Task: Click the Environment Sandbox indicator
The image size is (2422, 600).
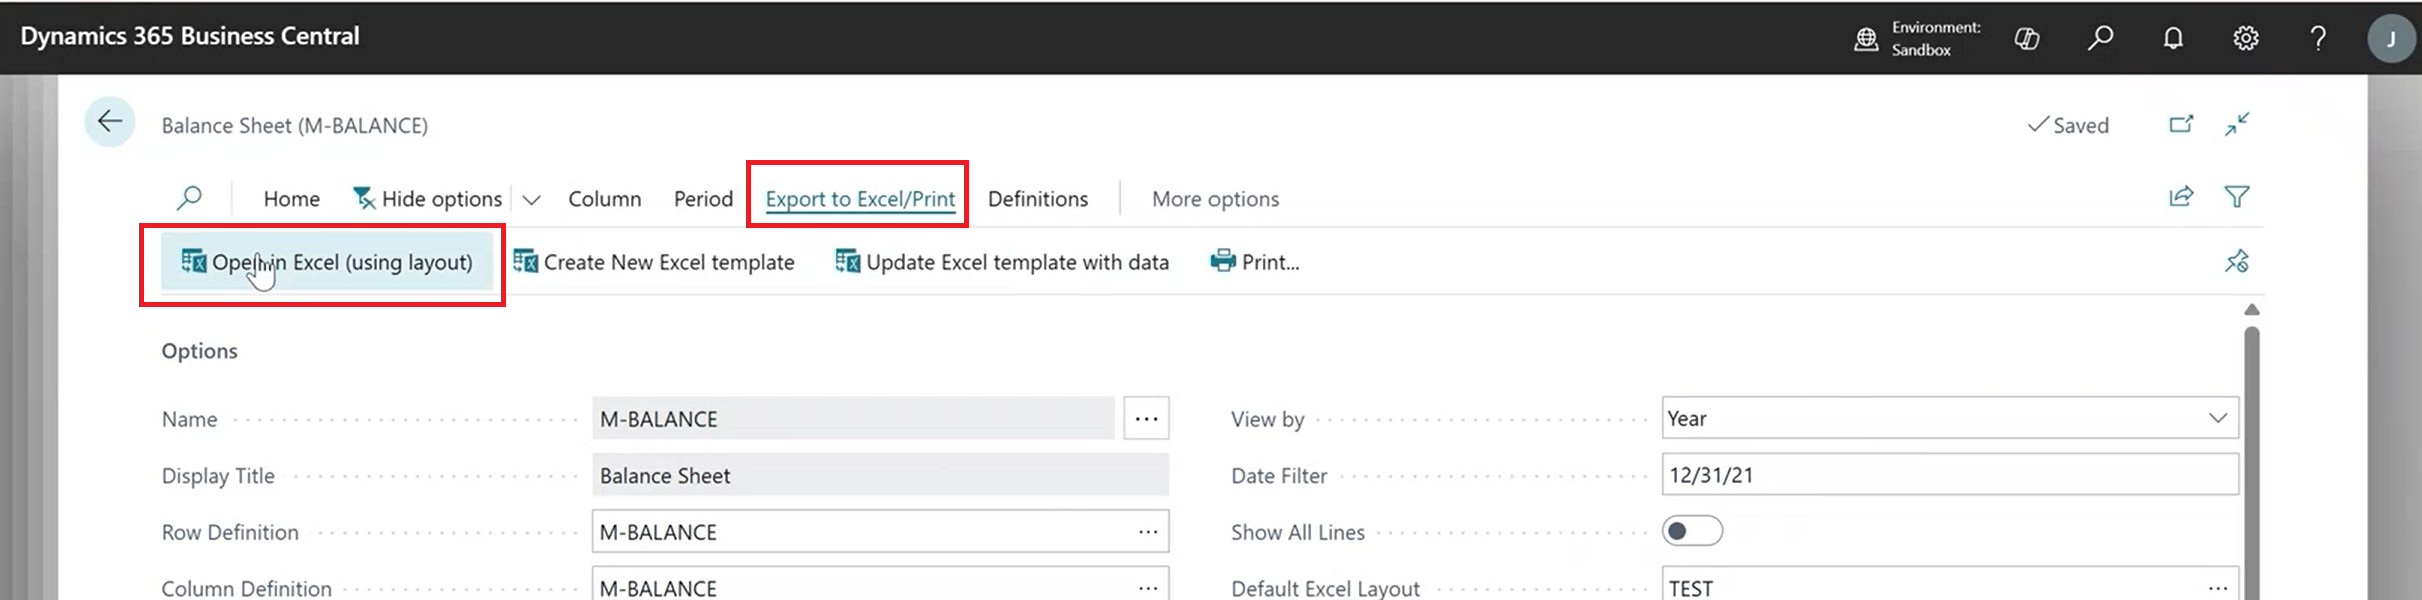Action: (1917, 38)
